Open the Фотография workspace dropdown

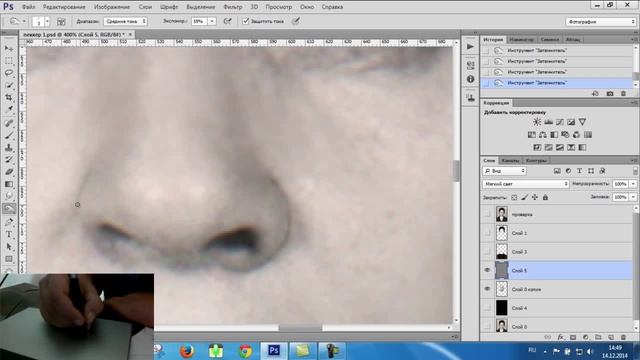click(x=600, y=22)
